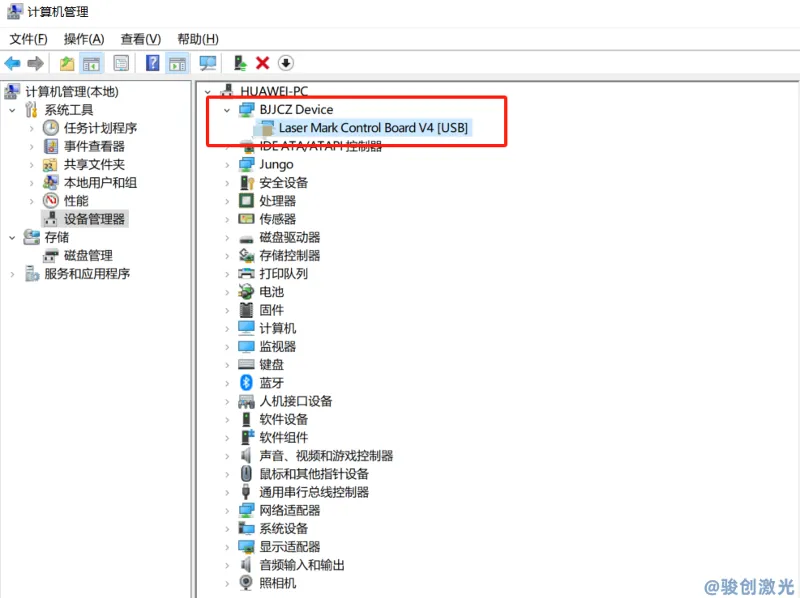This screenshot has width=800, height=598.
Task: Click the back arrow toolbar icon
Action: [x=12, y=63]
